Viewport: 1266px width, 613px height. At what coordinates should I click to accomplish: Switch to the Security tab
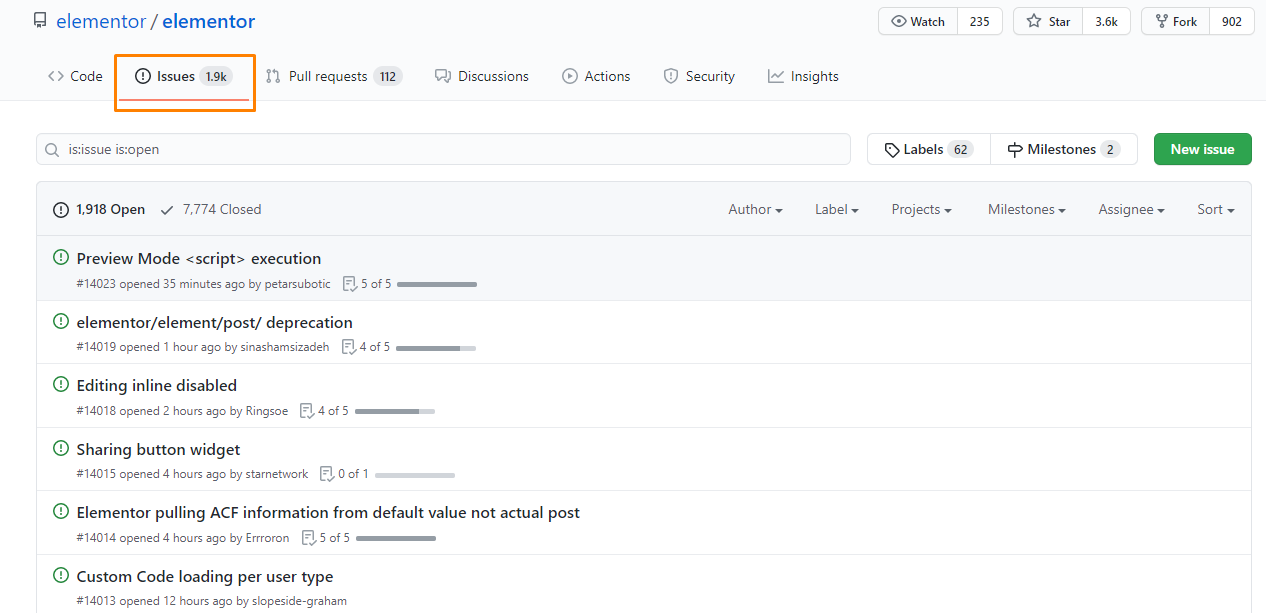click(x=699, y=76)
